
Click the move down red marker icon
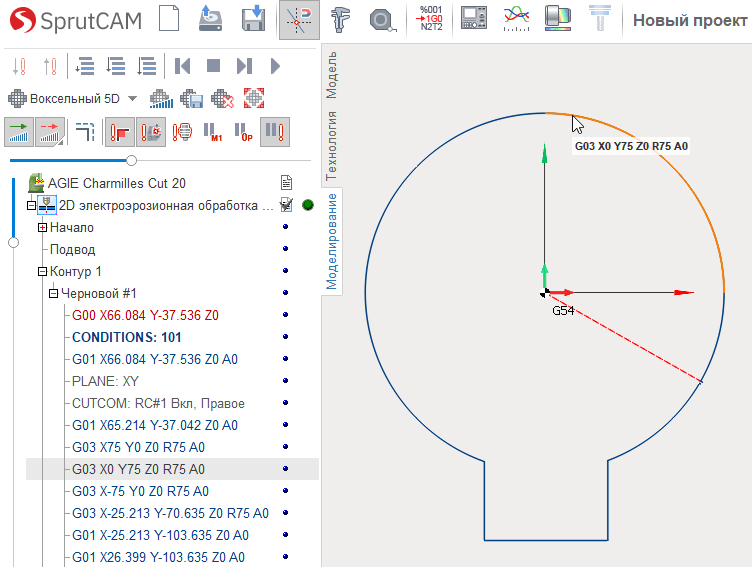[19, 66]
